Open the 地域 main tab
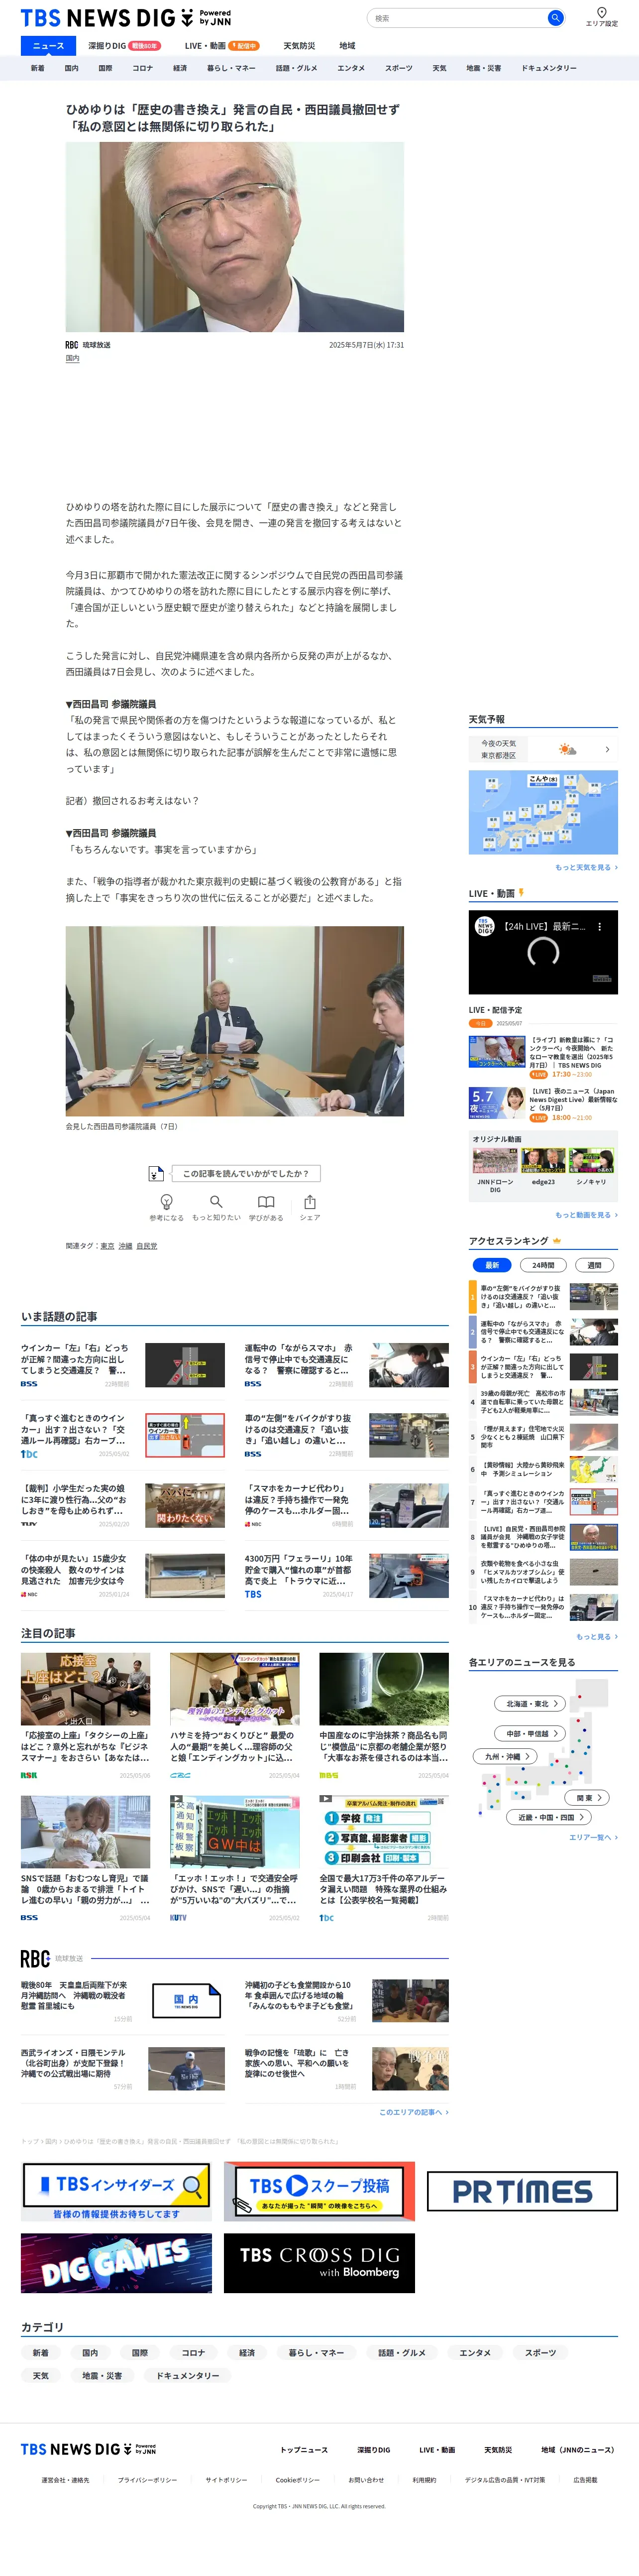 [347, 46]
